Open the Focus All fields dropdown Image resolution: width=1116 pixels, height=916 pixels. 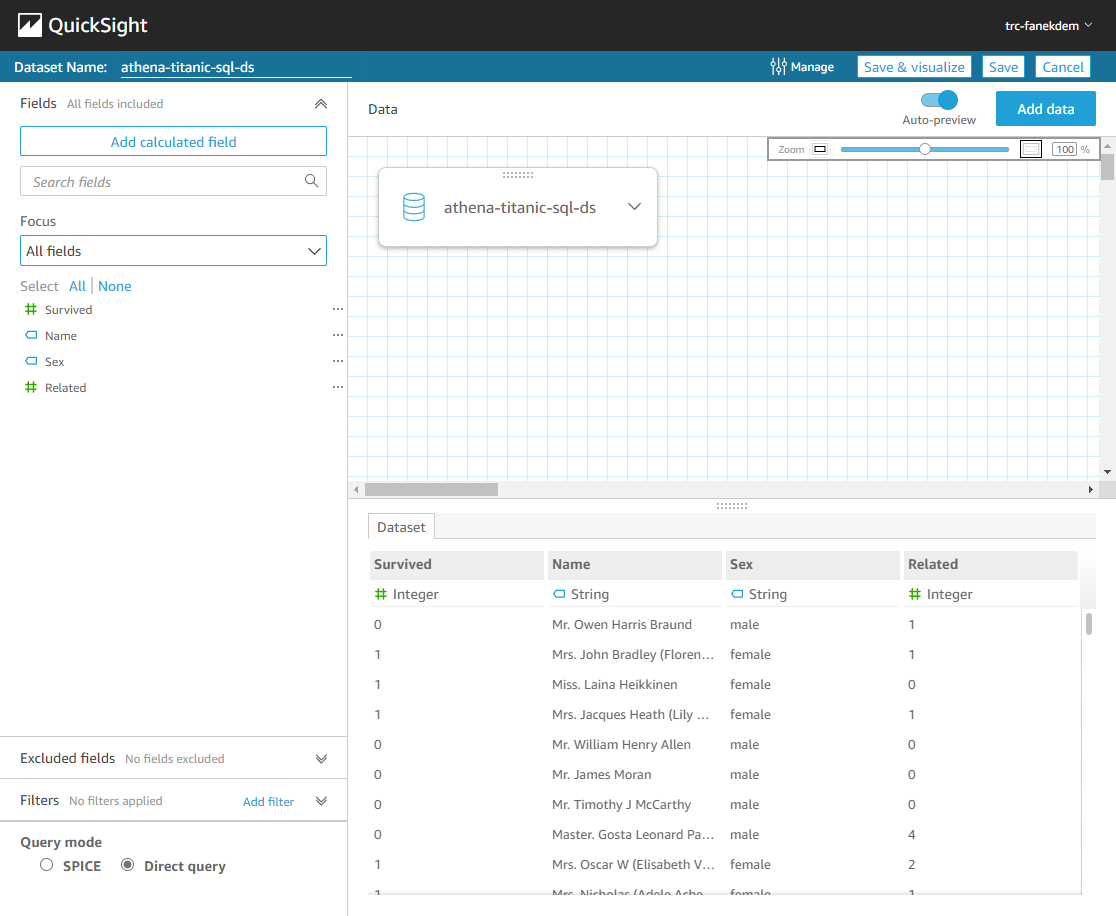pyautogui.click(x=174, y=251)
